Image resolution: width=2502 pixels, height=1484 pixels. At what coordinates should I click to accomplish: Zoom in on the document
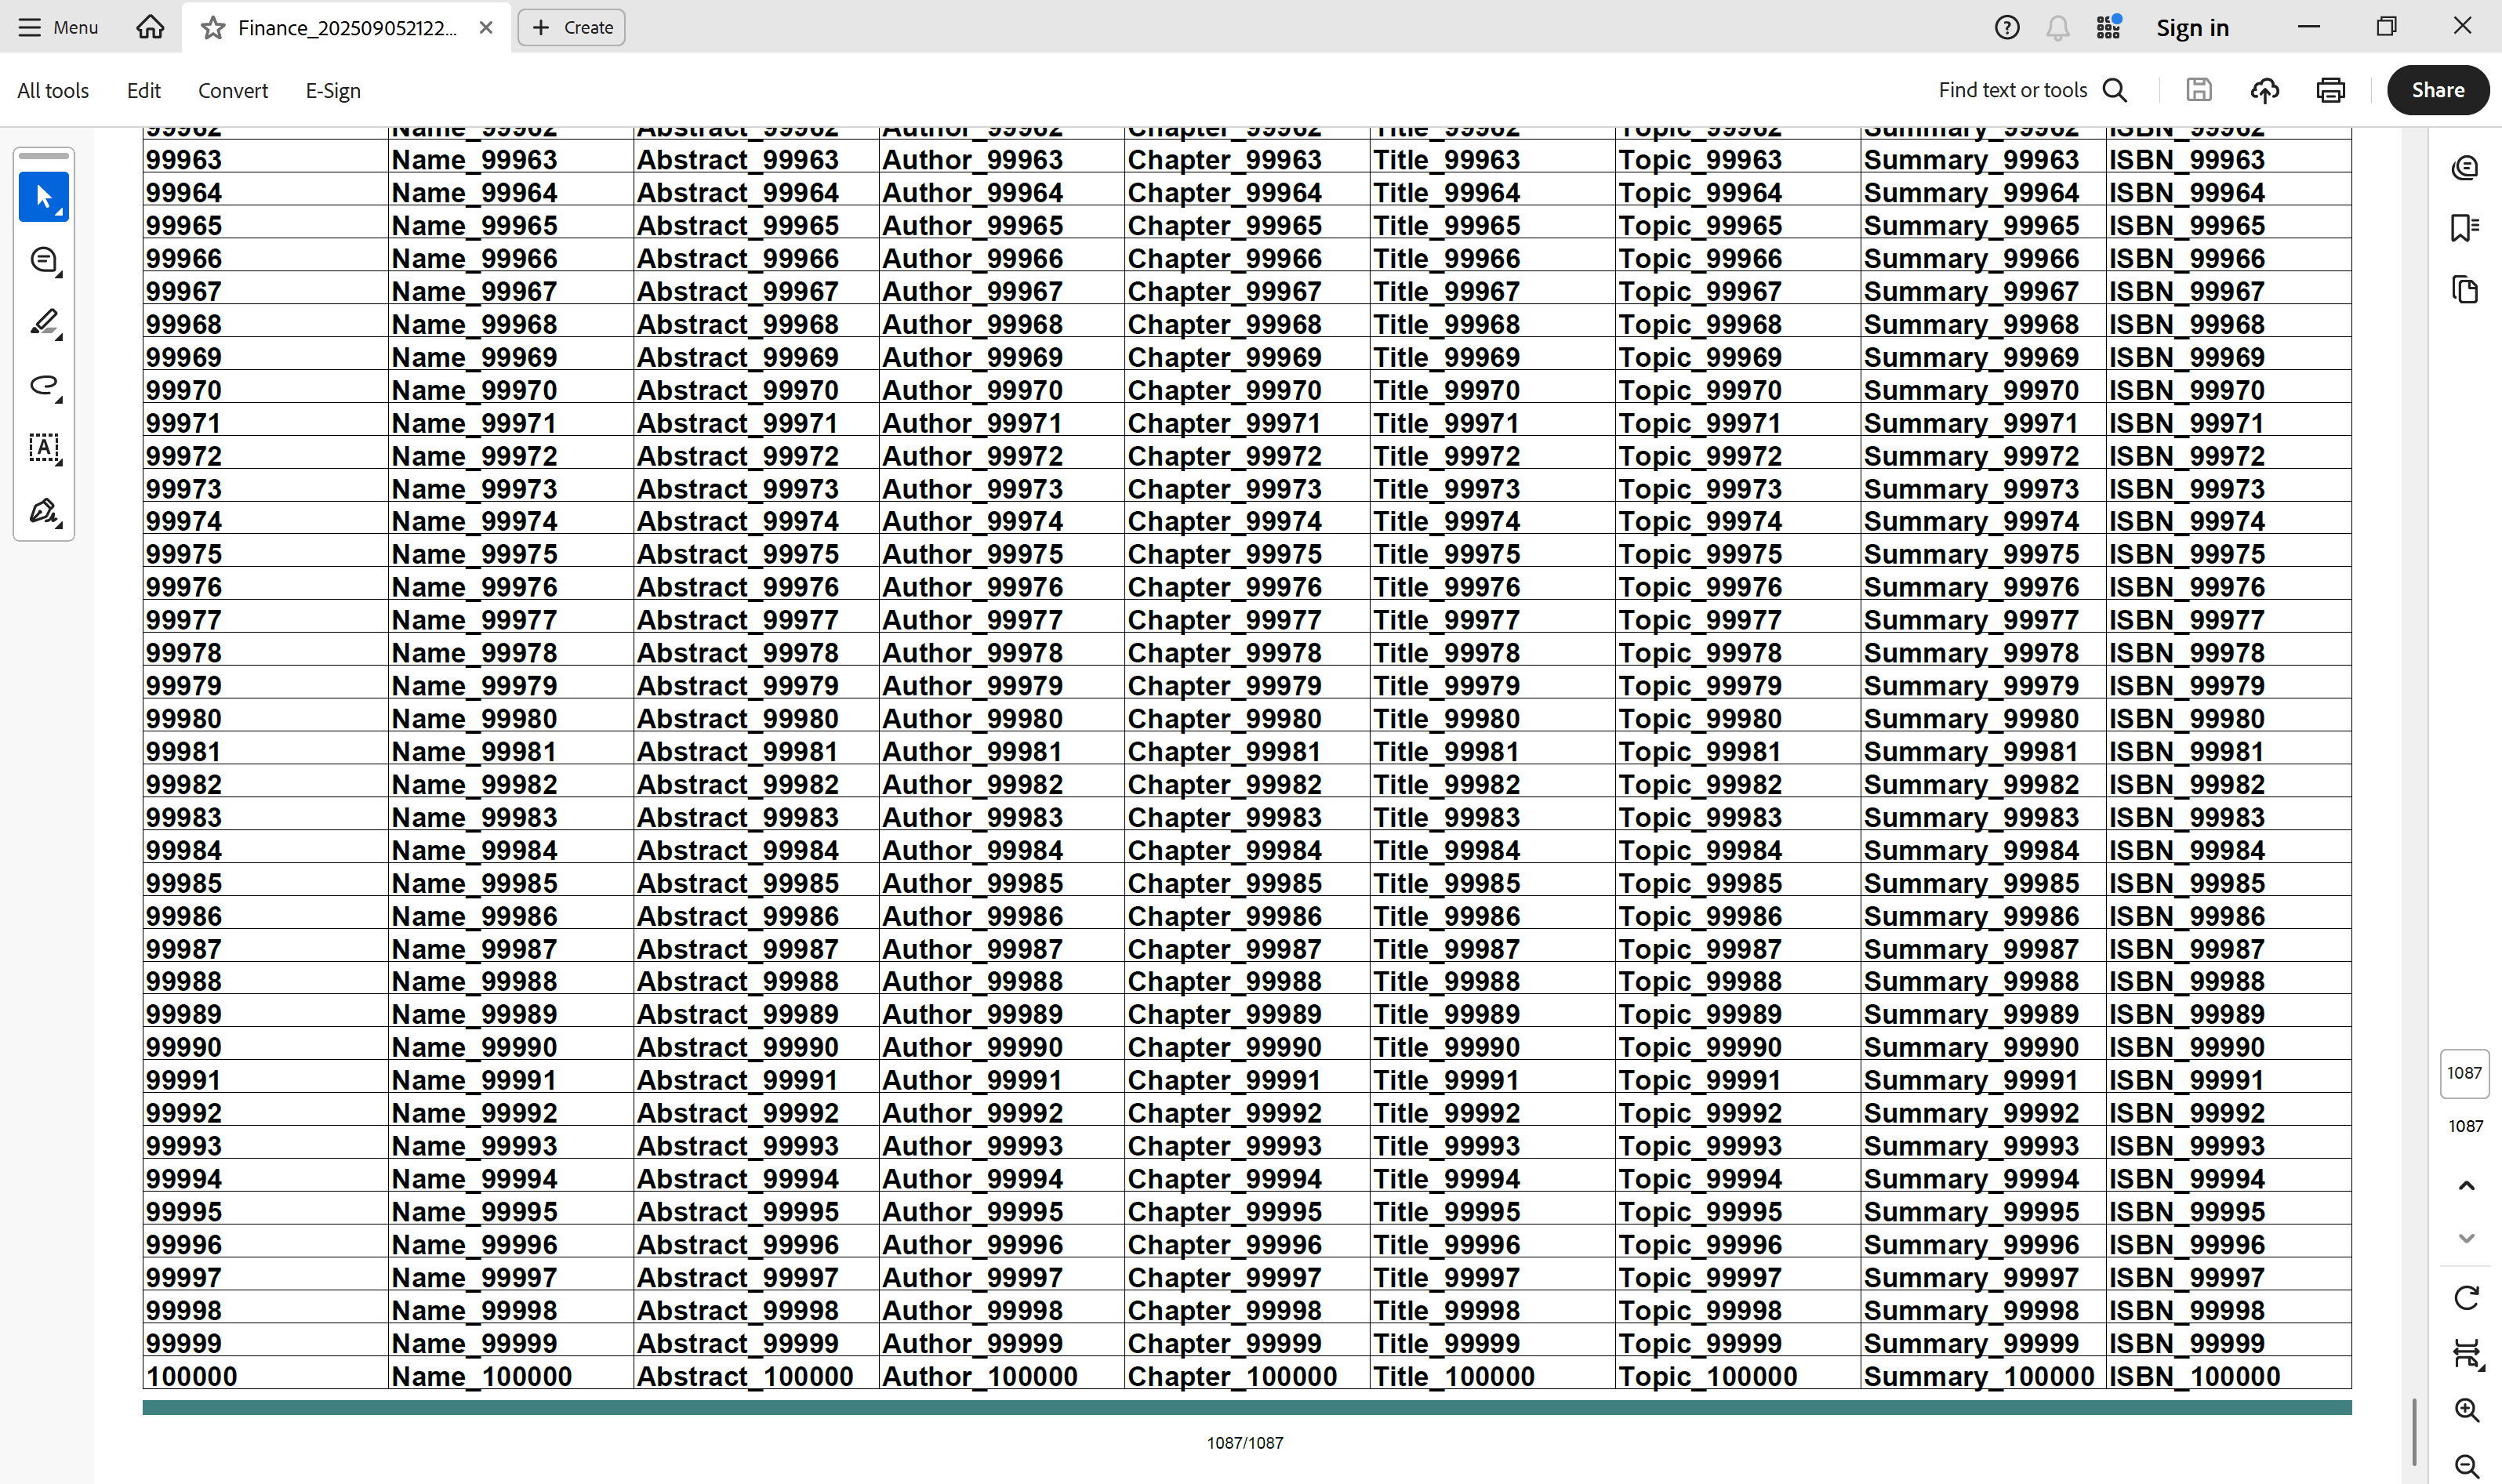[x=2466, y=1410]
